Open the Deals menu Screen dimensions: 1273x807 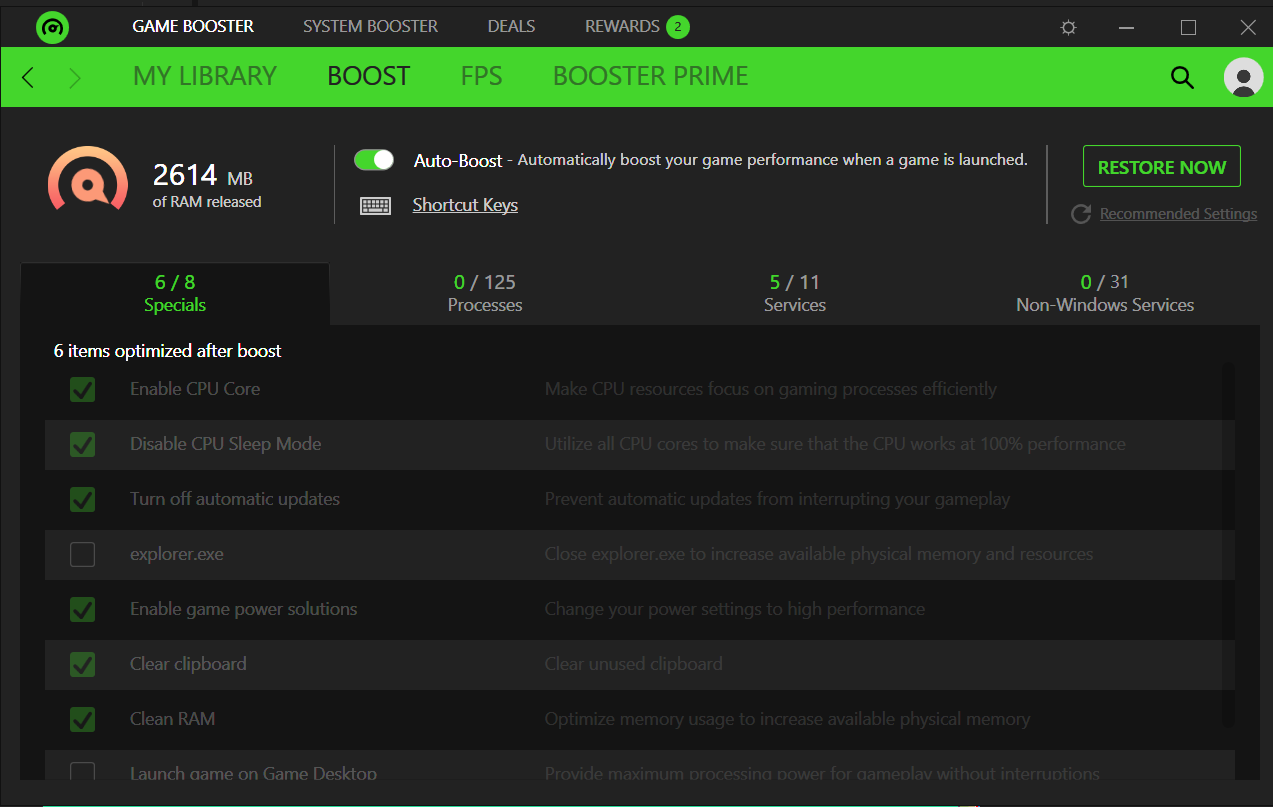(511, 26)
